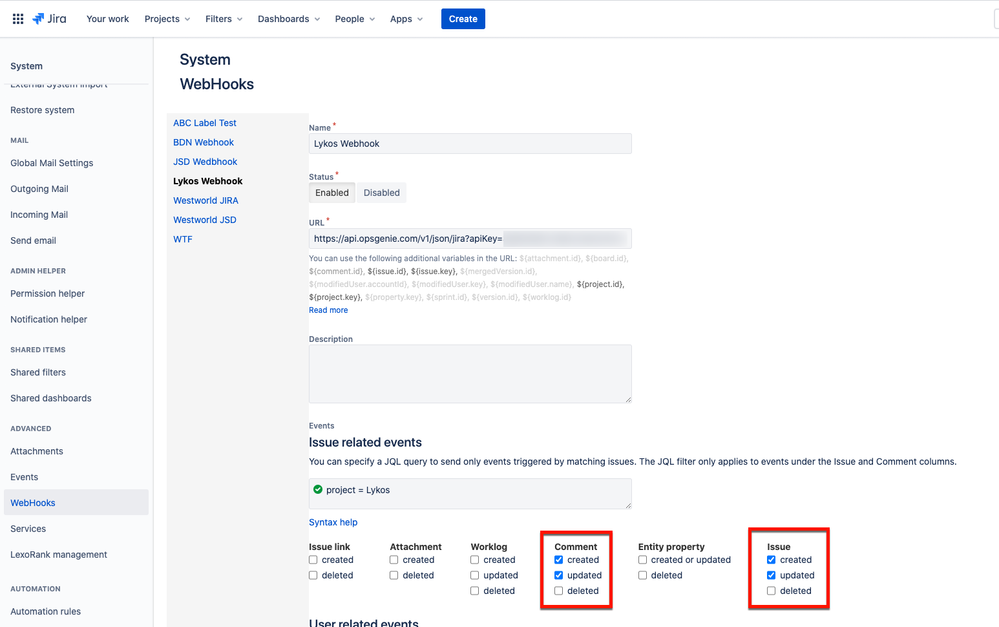
Task: Toggle Entity property deleted checkbox
Action: [642, 575]
